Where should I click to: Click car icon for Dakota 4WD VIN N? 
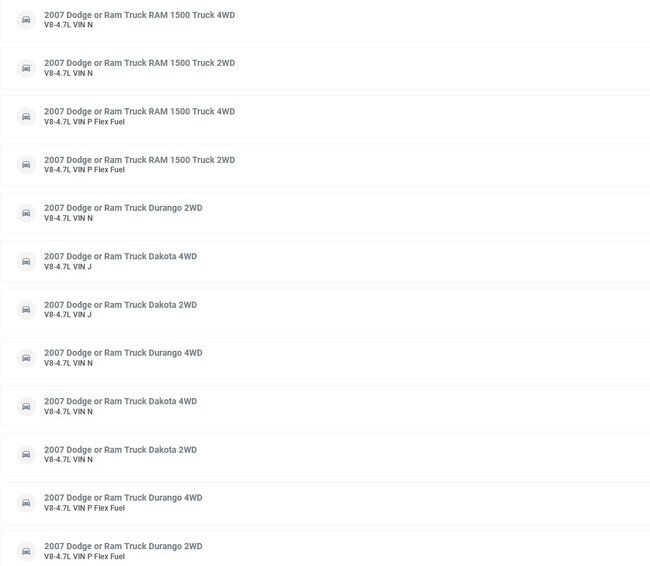[x=26, y=406]
